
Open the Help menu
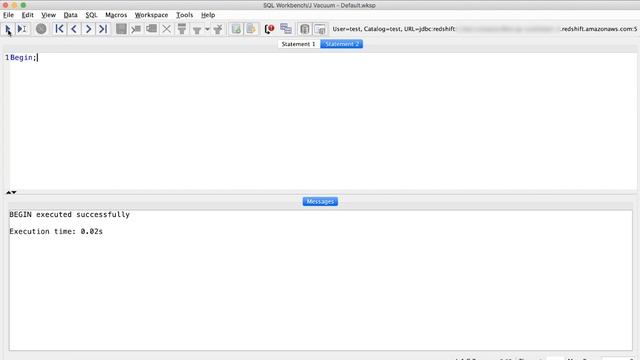[x=208, y=15]
